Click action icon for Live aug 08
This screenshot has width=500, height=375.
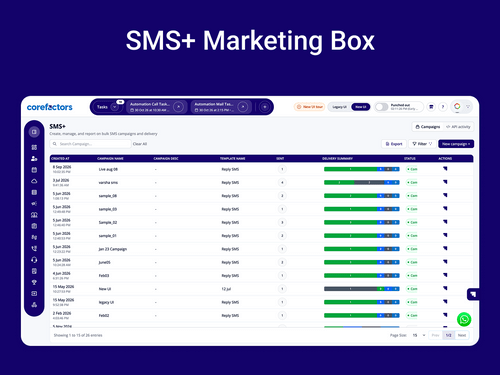[445, 169]
